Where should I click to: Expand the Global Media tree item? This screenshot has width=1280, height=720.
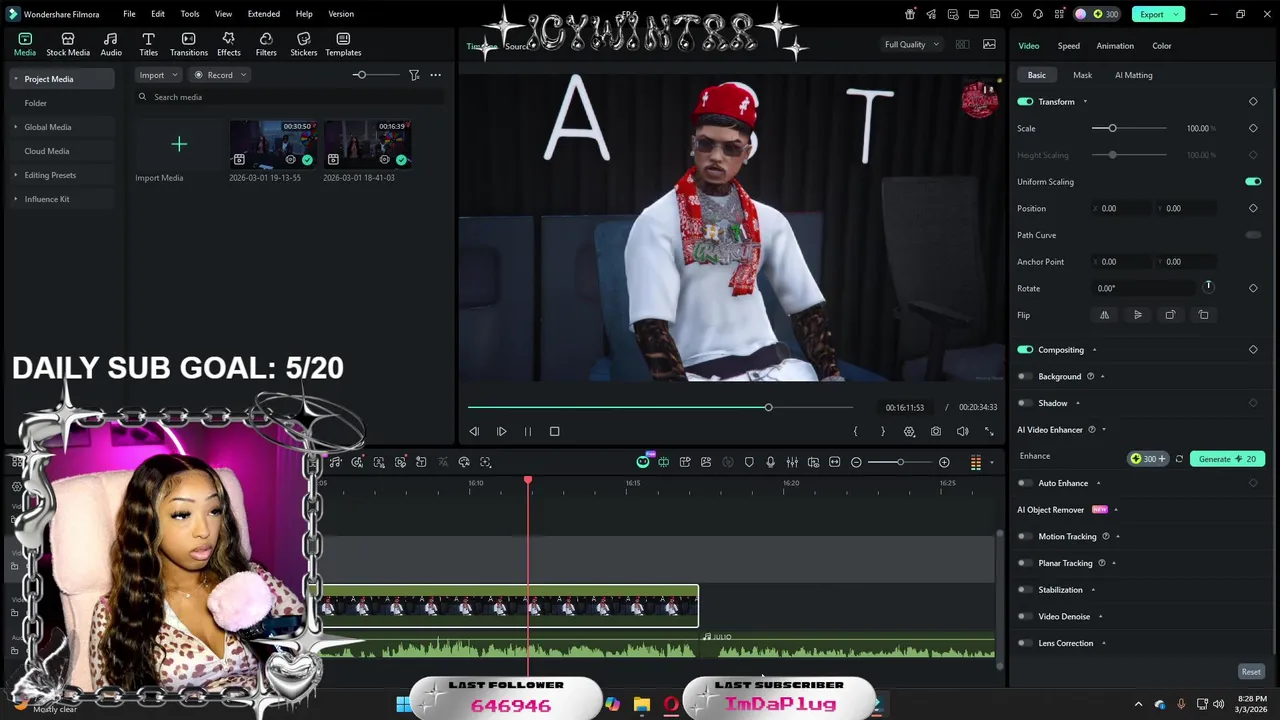15,127
